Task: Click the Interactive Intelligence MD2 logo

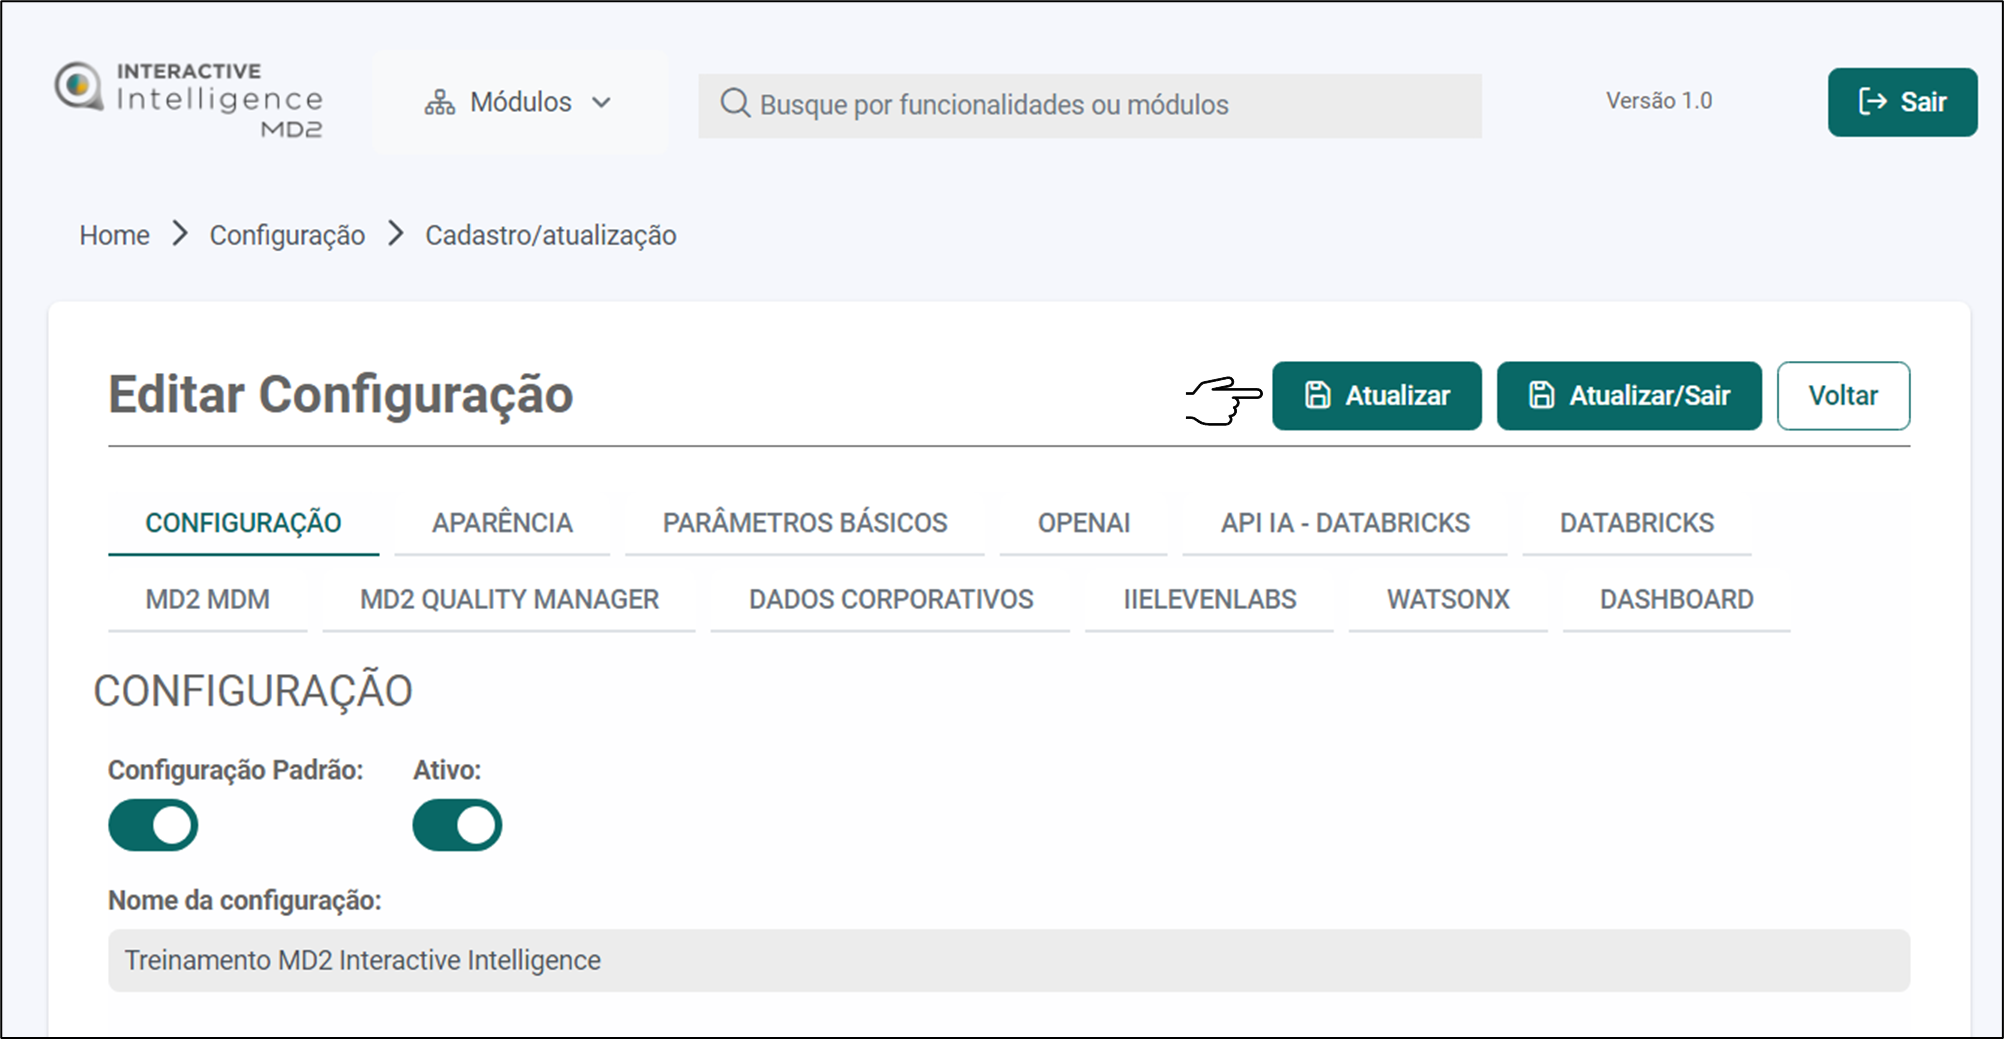Action: coord(188,100)
